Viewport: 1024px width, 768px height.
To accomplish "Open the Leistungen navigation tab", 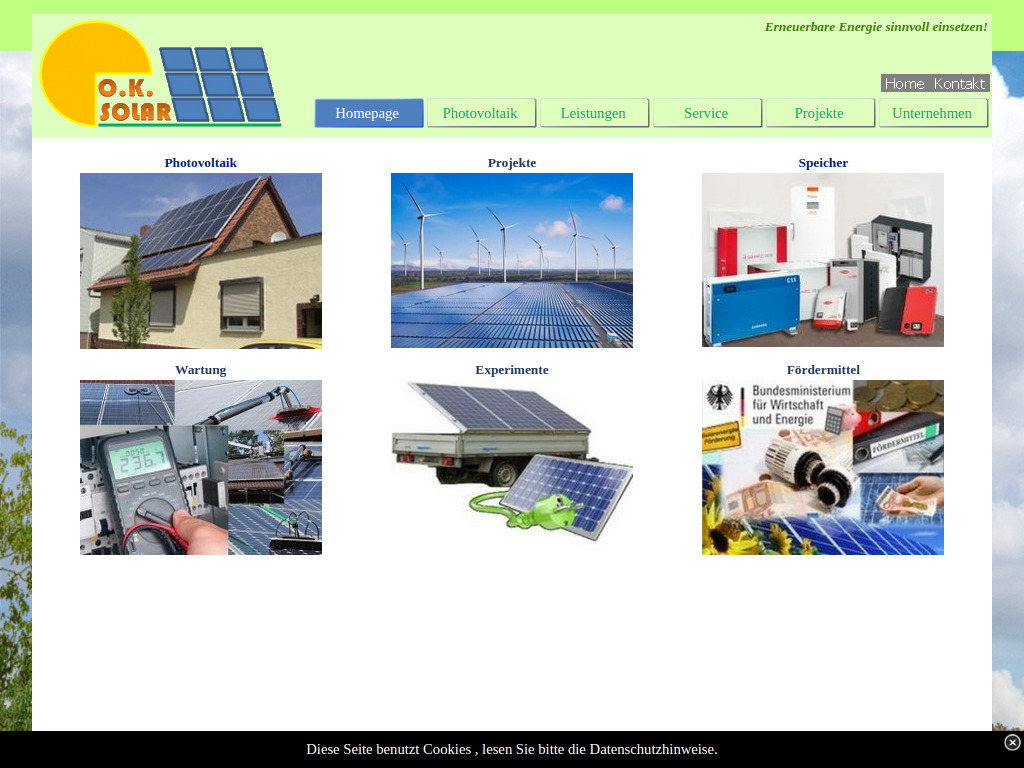I will 594,113.
